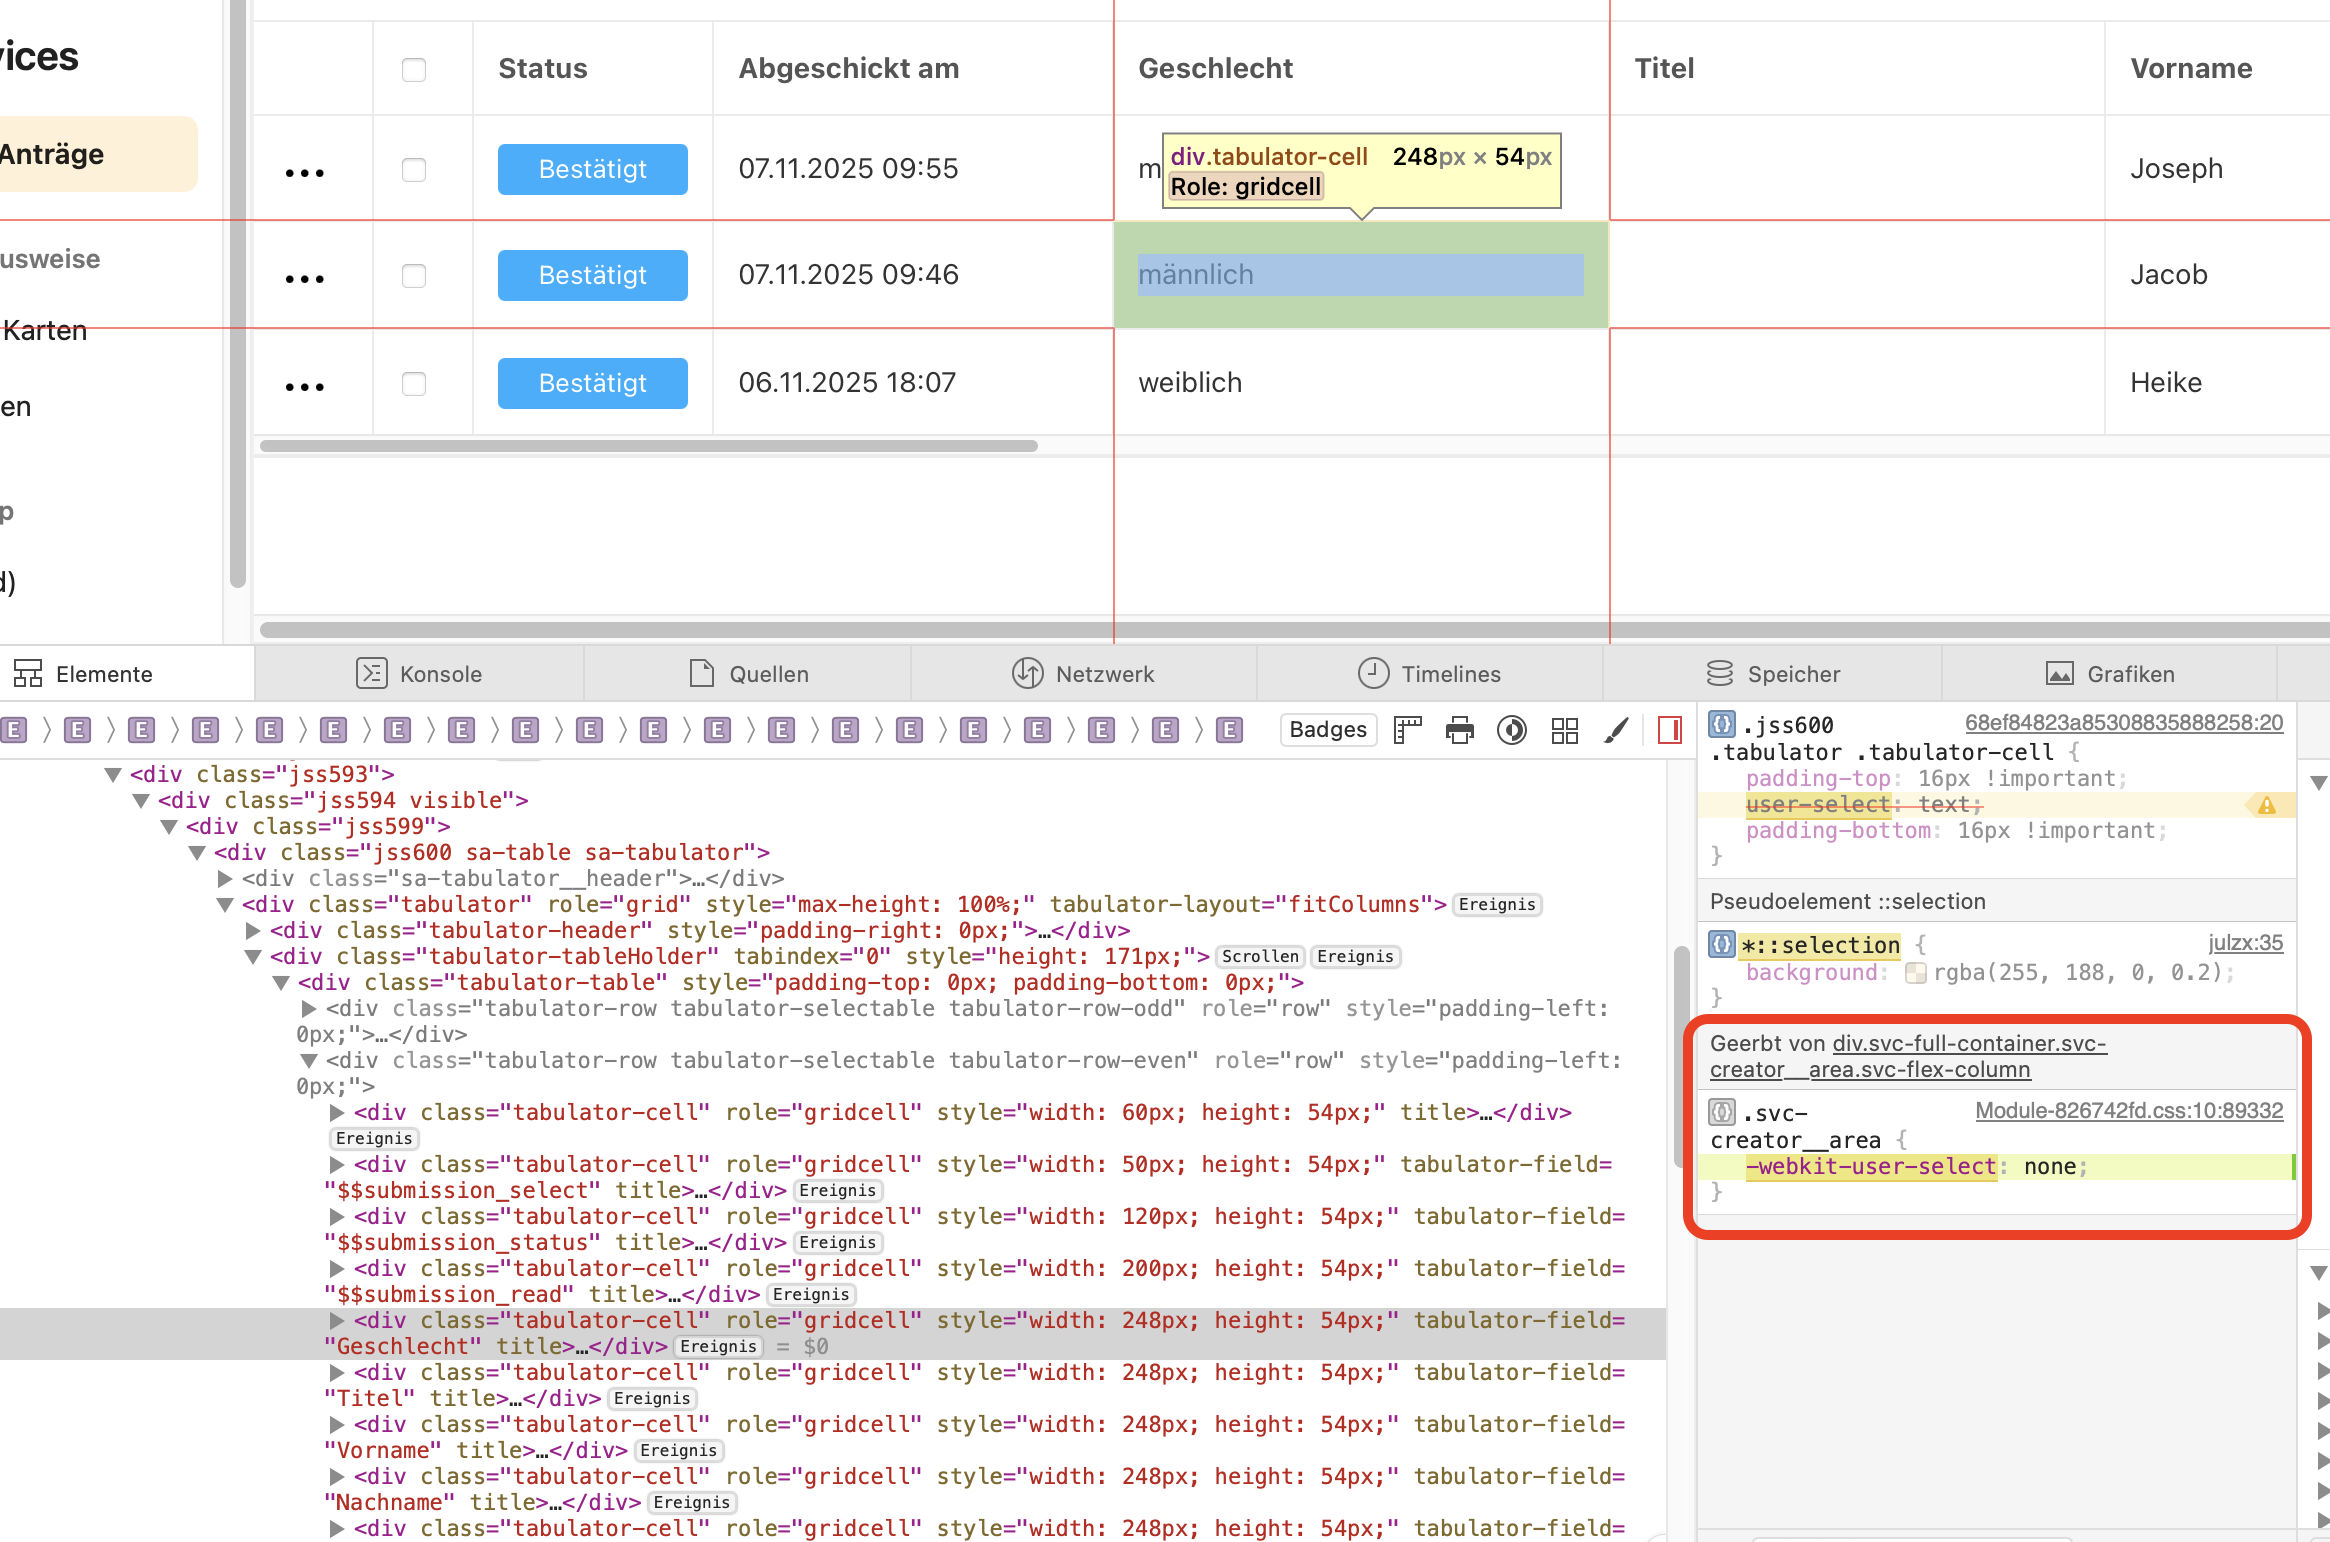
Task: Enable the paint flashing brush icon
Action: click(1616, 730)
